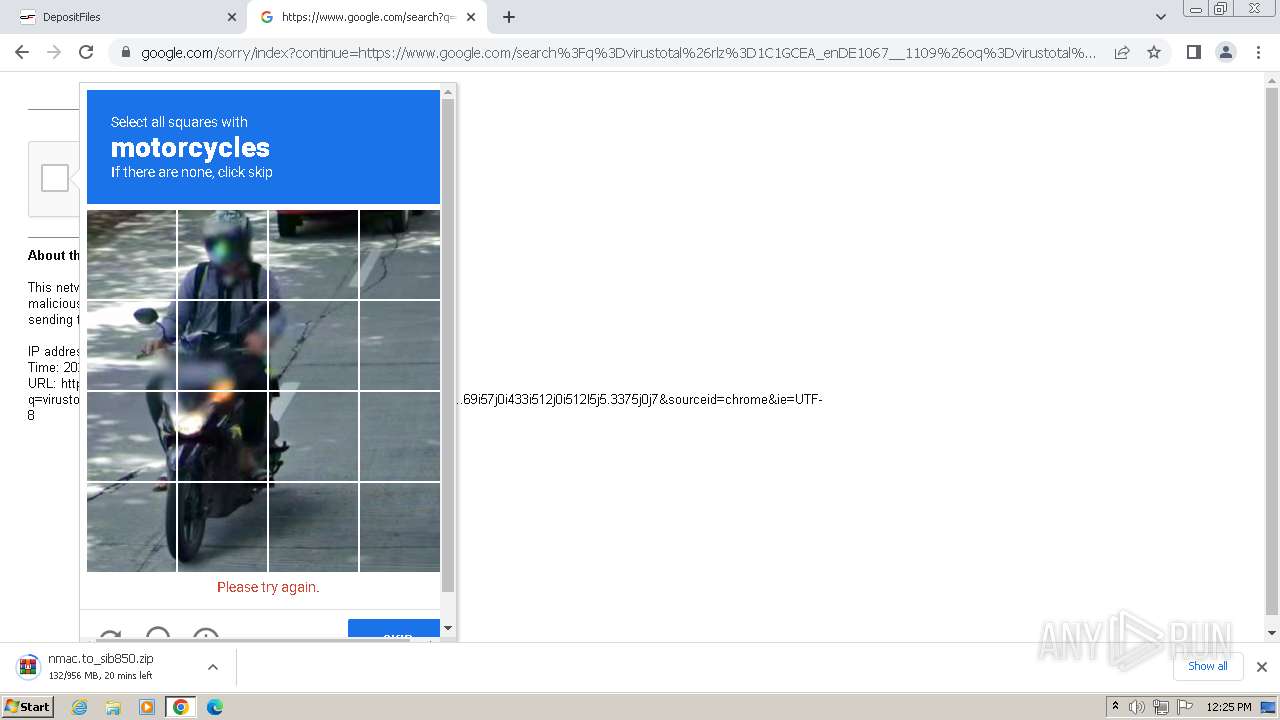Viewport: 1280px width, 720px height.
Task: Share this page from address bar
Action: 1122,52
